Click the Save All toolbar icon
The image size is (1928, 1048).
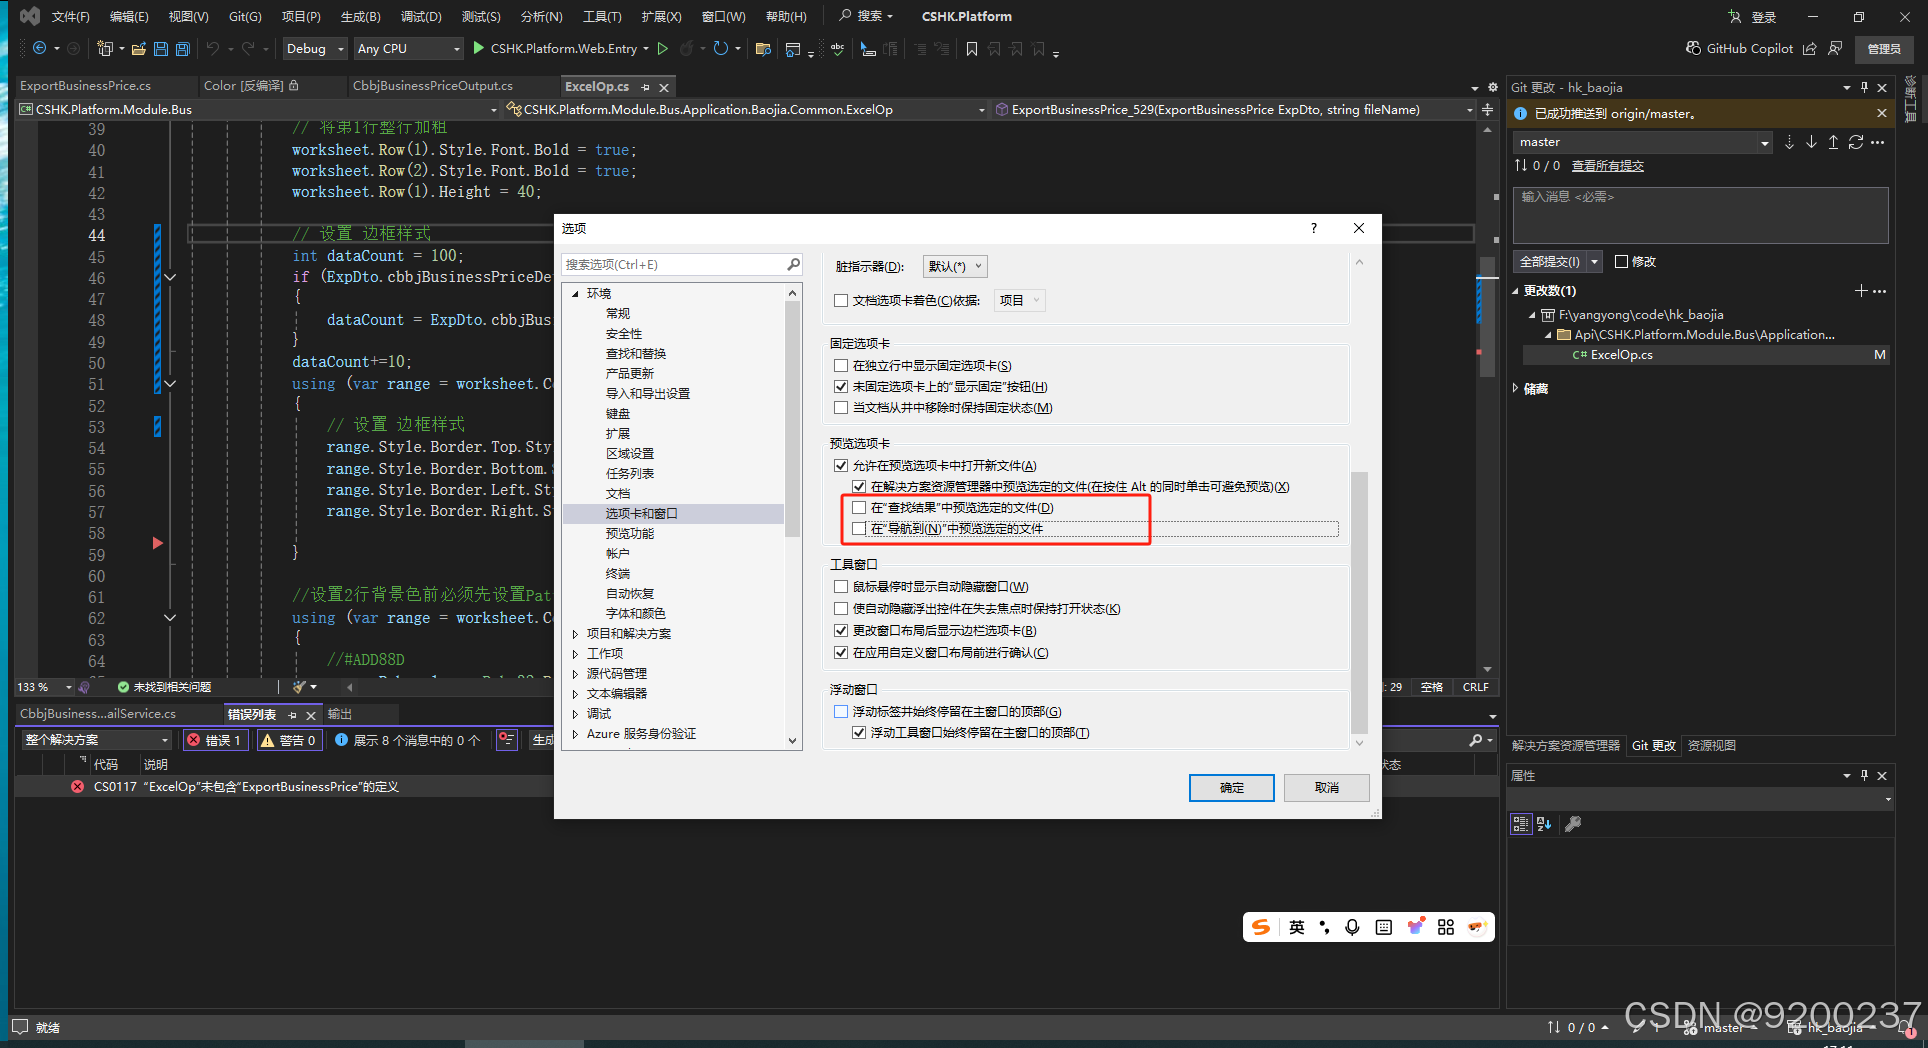[182, 48]
